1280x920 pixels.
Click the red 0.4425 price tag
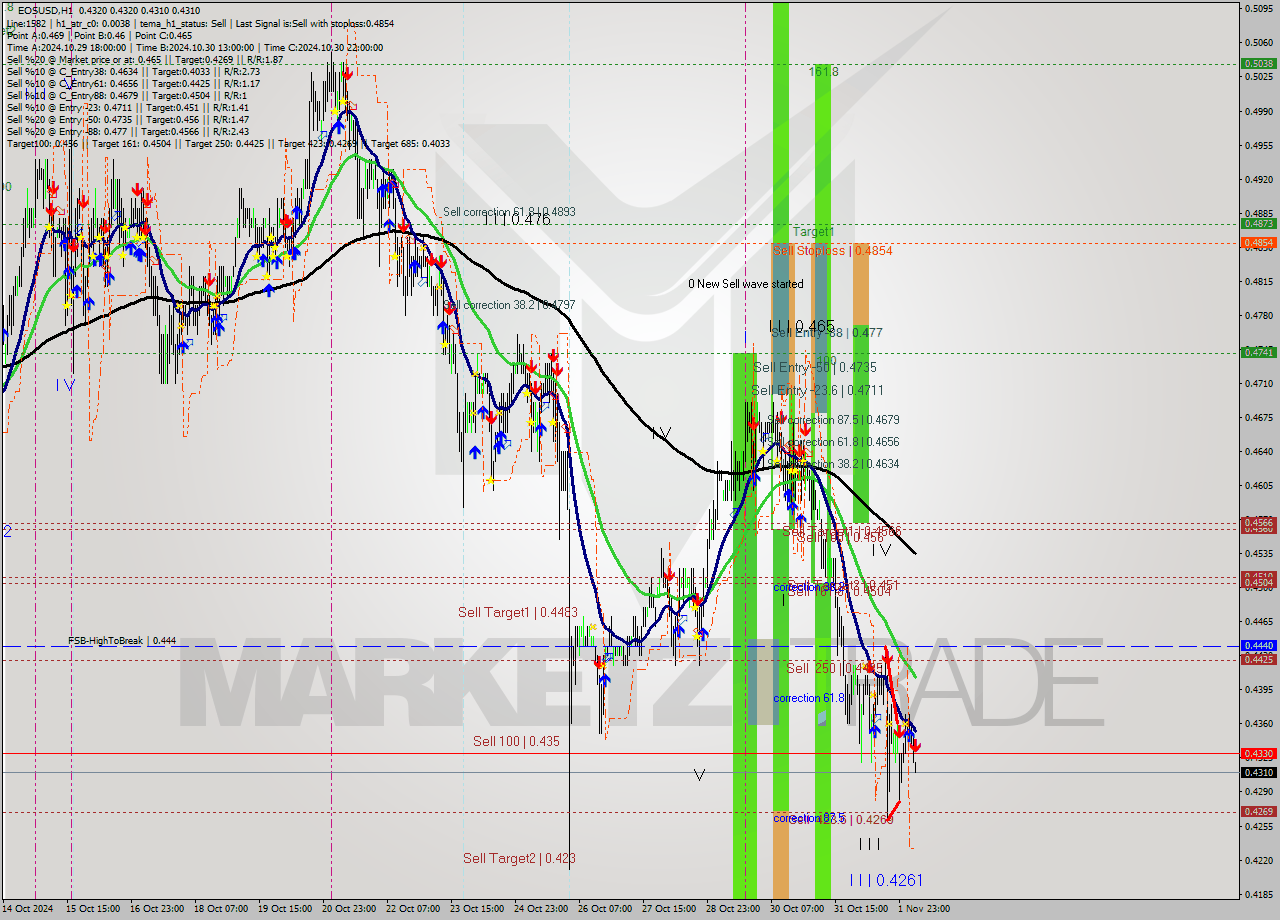point(1258,659)
